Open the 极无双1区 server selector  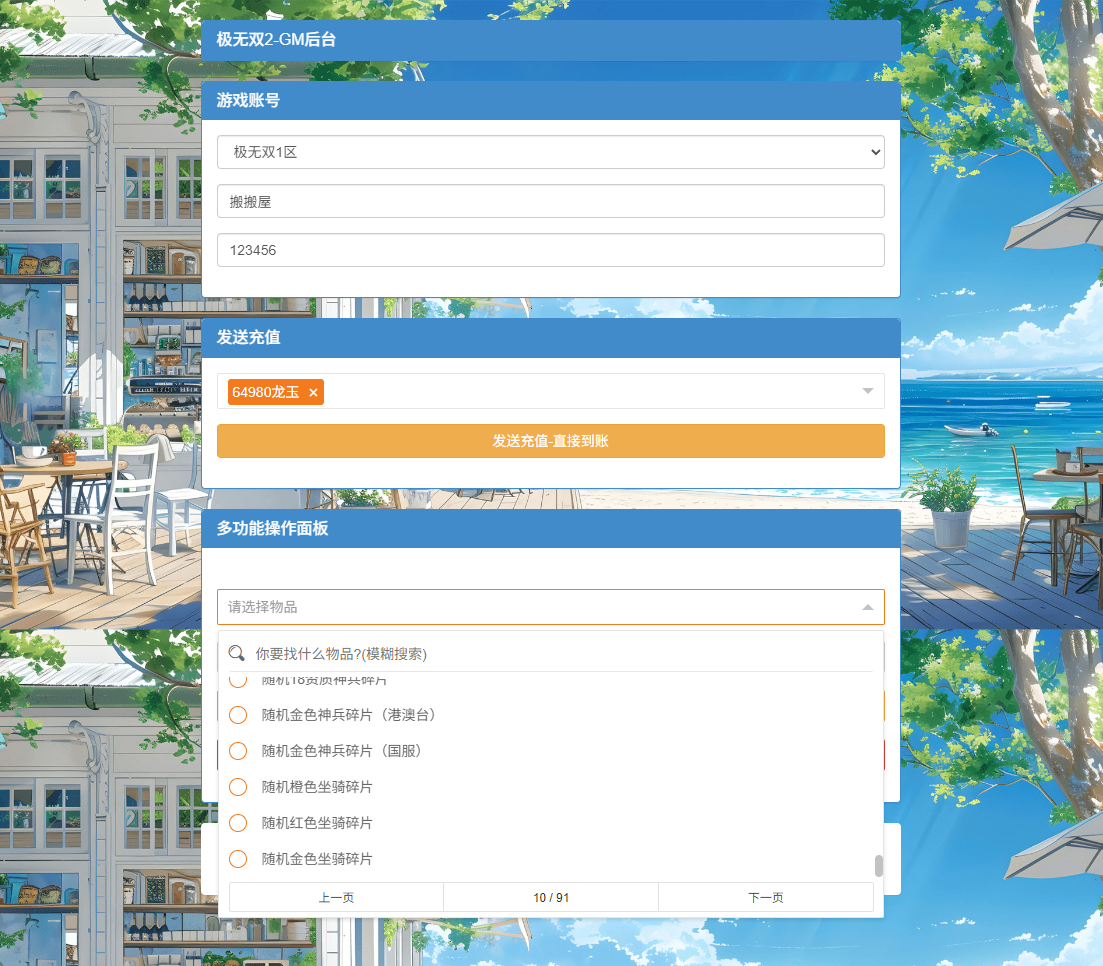tap(550, 152)
